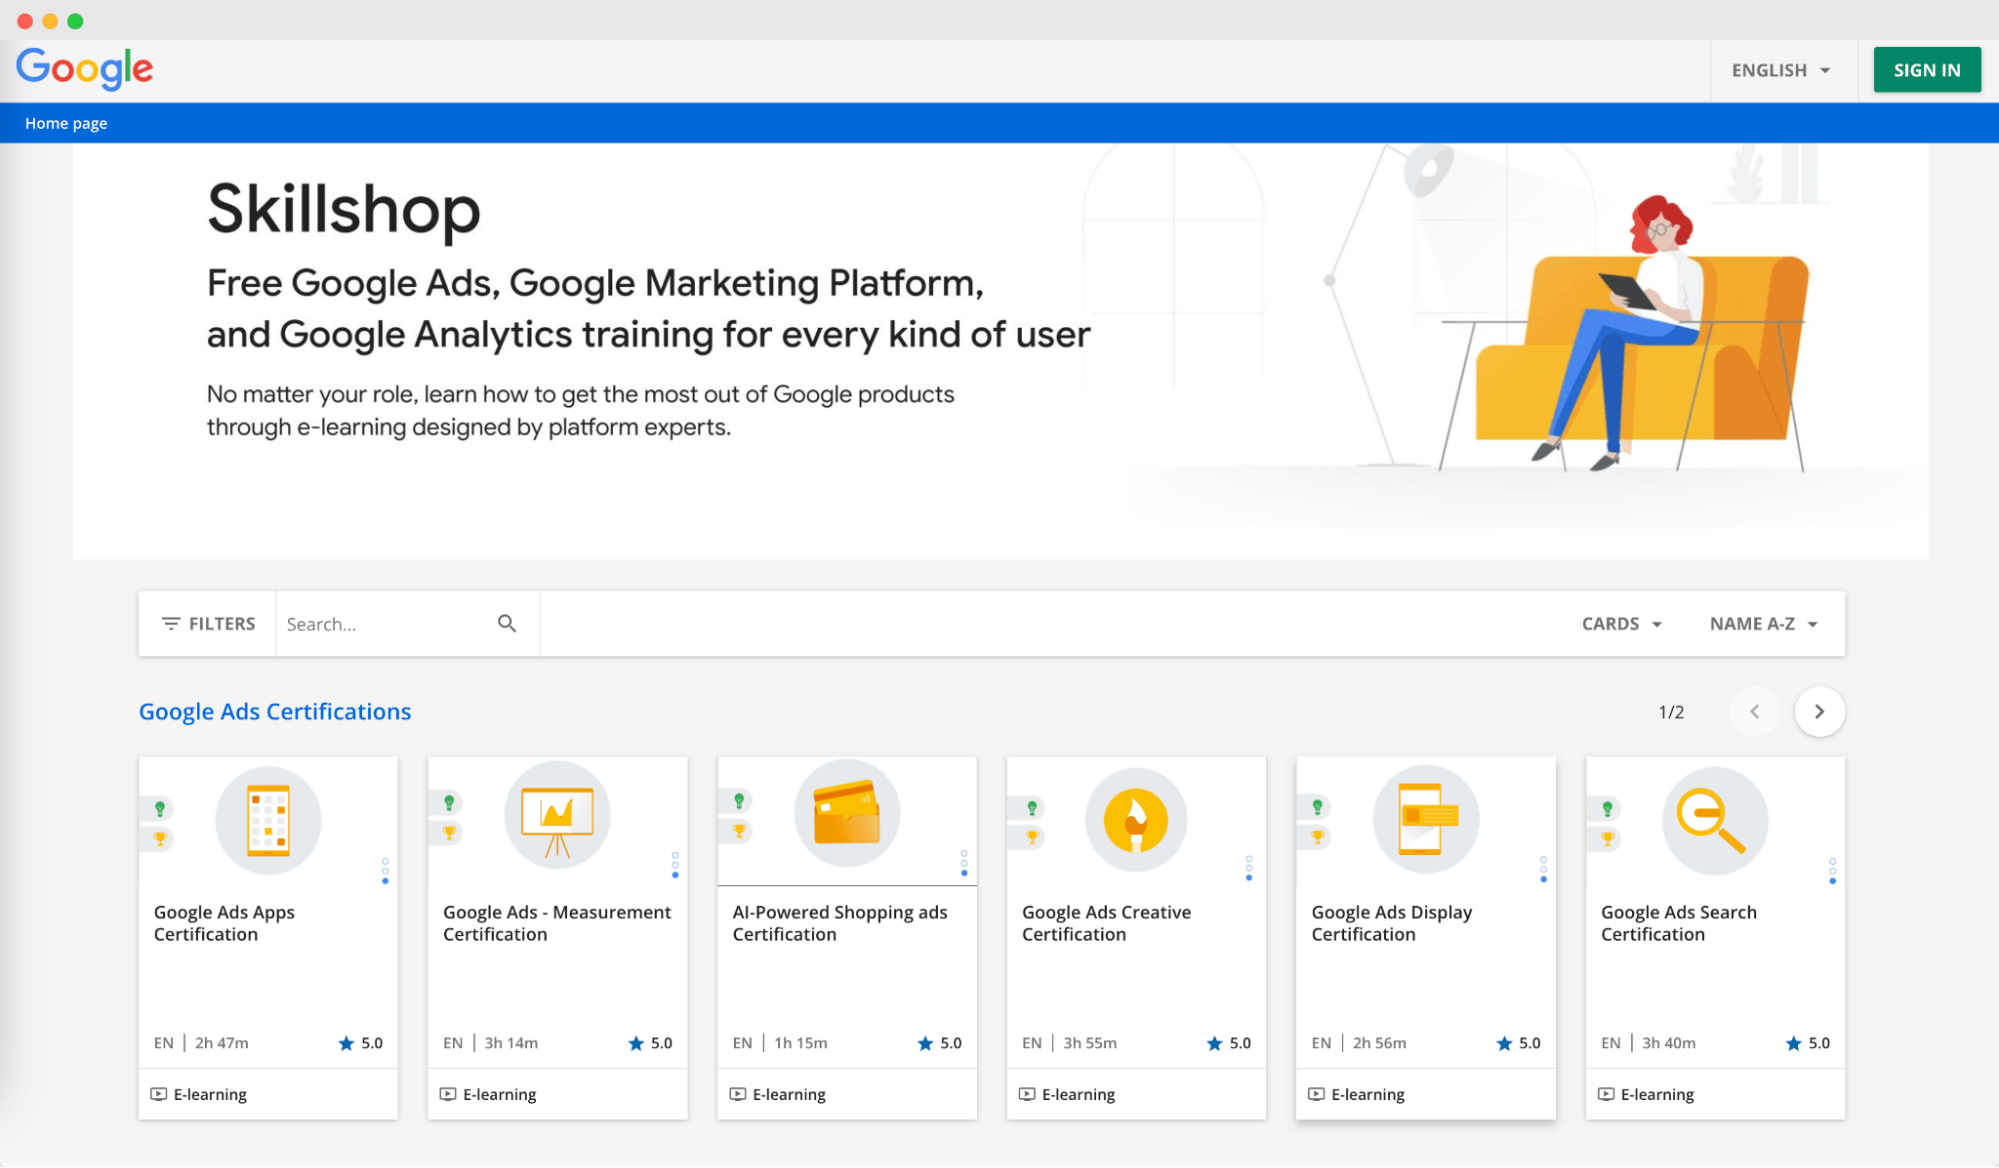Viewport: 1999px width, 1168px height.
Task: Open the CARDS view dropdown
Action: point(1621,623)
